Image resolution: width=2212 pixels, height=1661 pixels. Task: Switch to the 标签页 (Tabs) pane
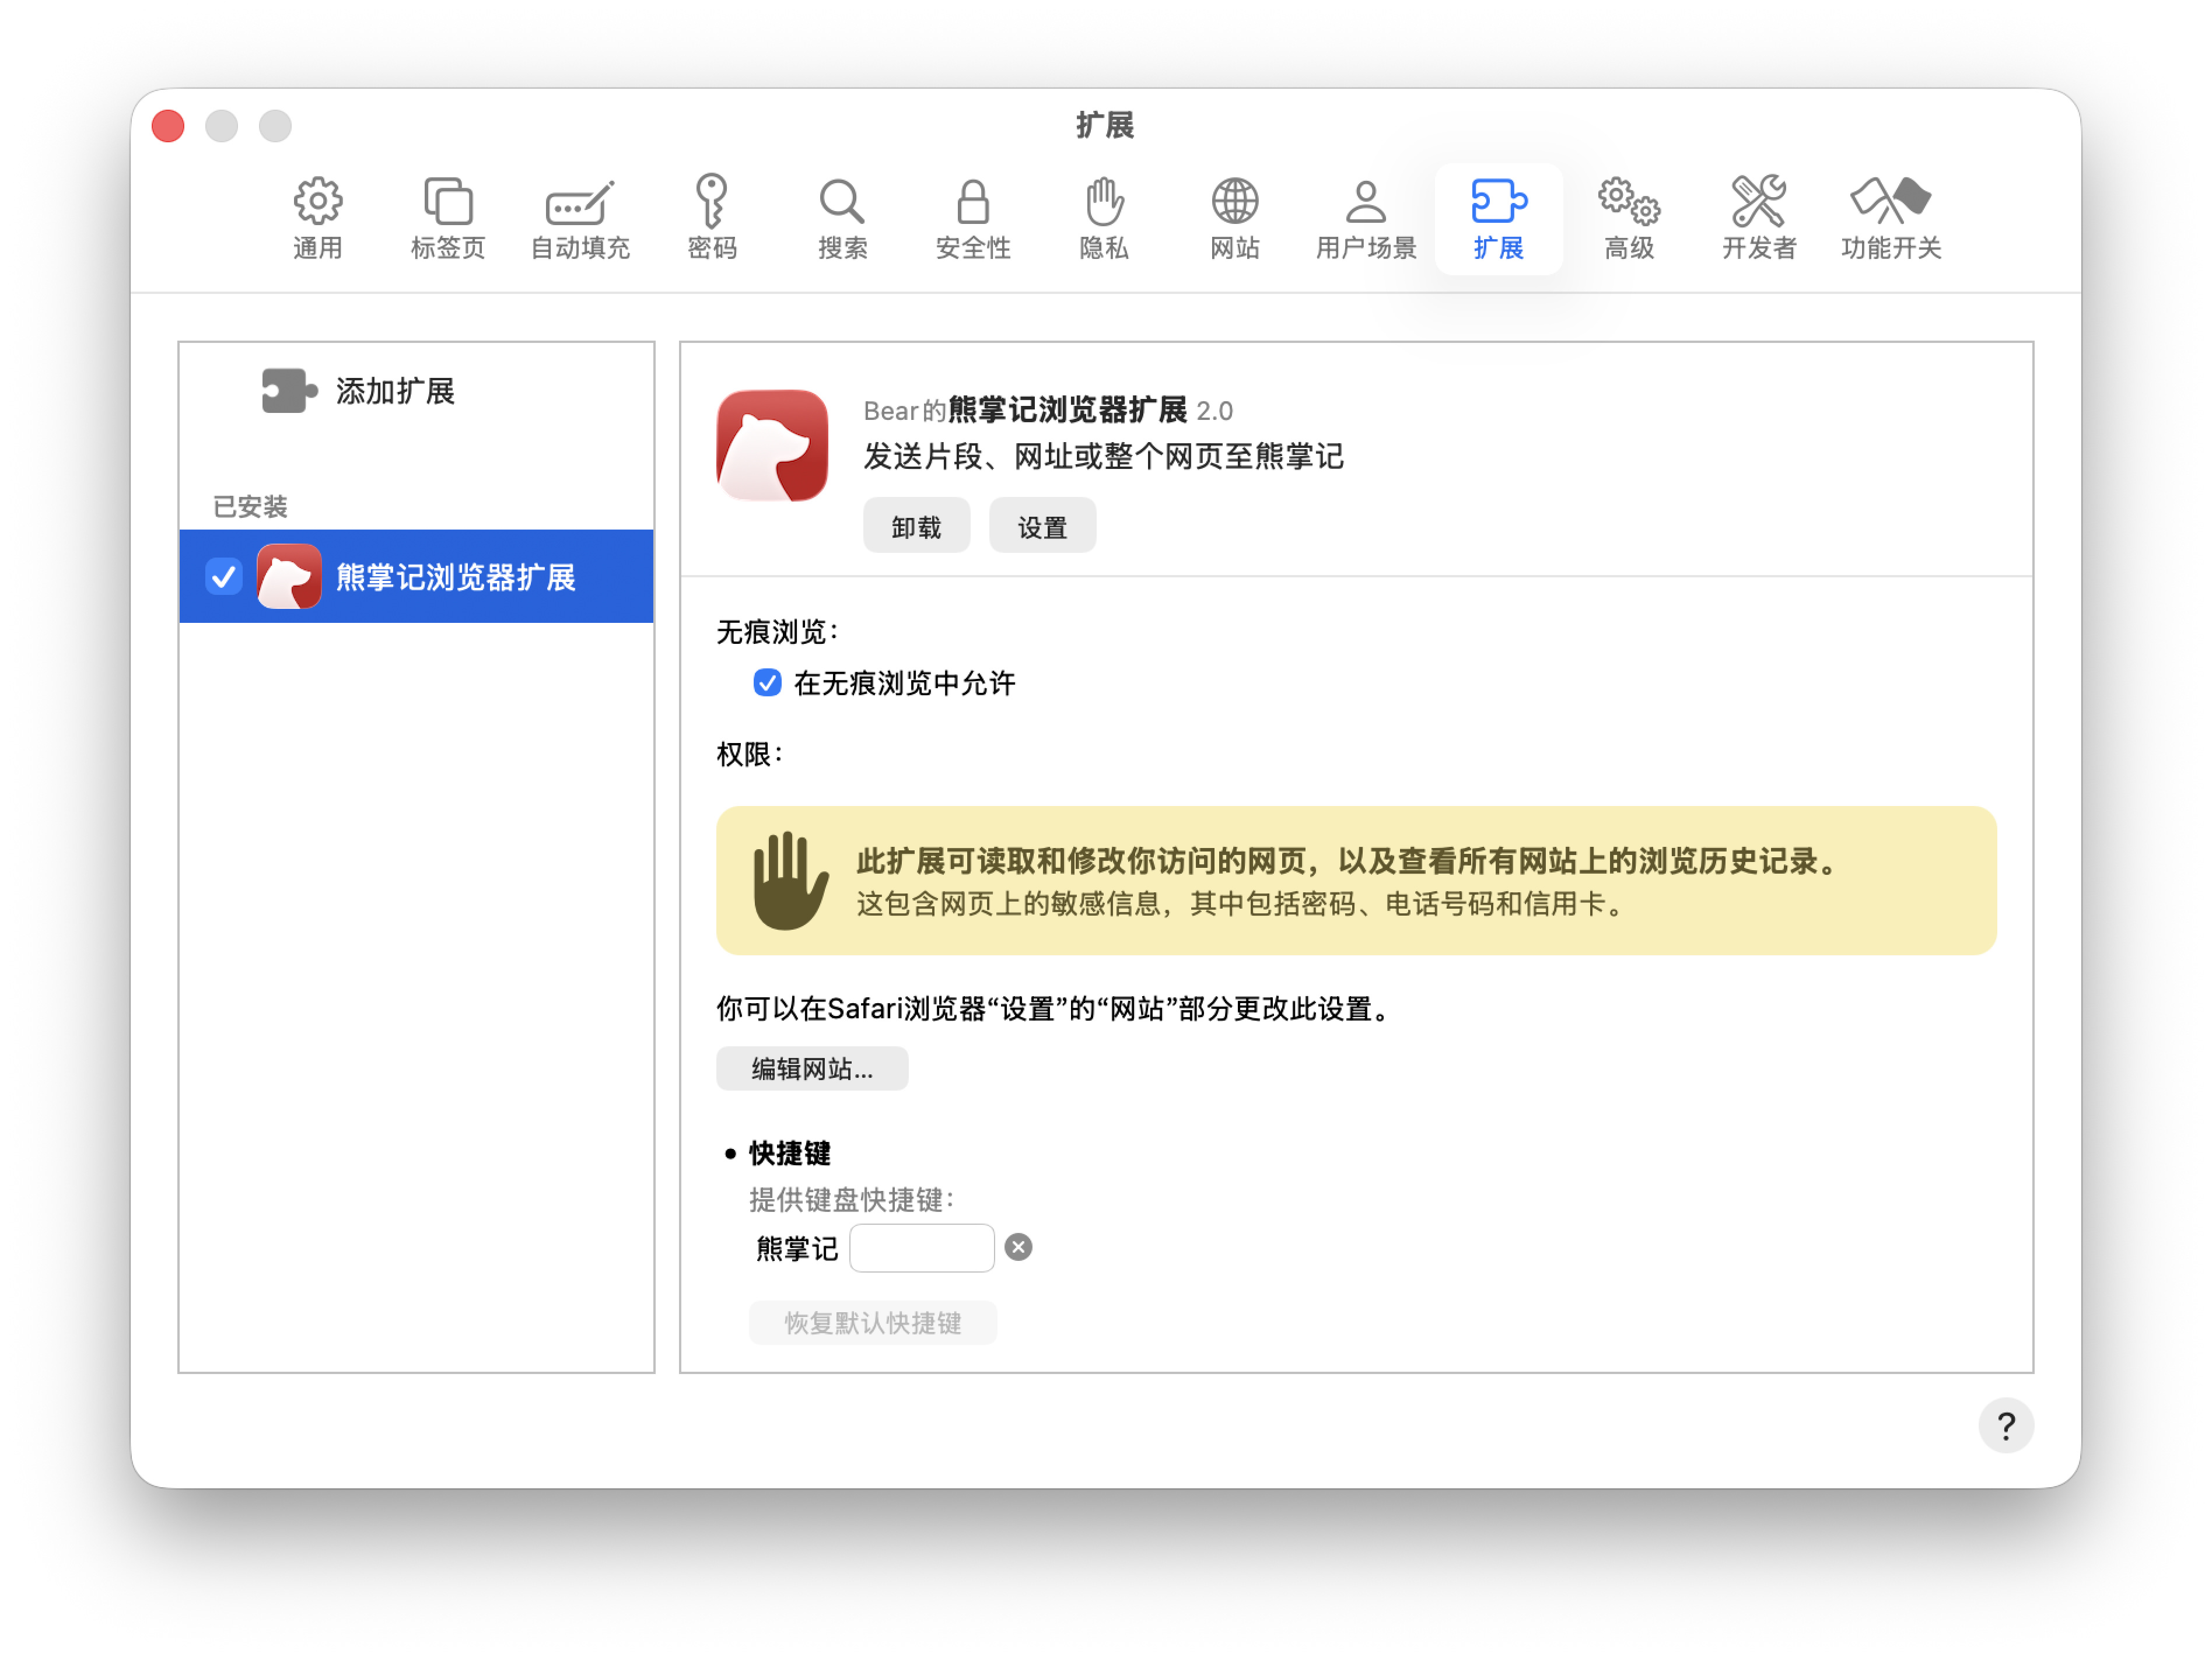coord(448,218)
